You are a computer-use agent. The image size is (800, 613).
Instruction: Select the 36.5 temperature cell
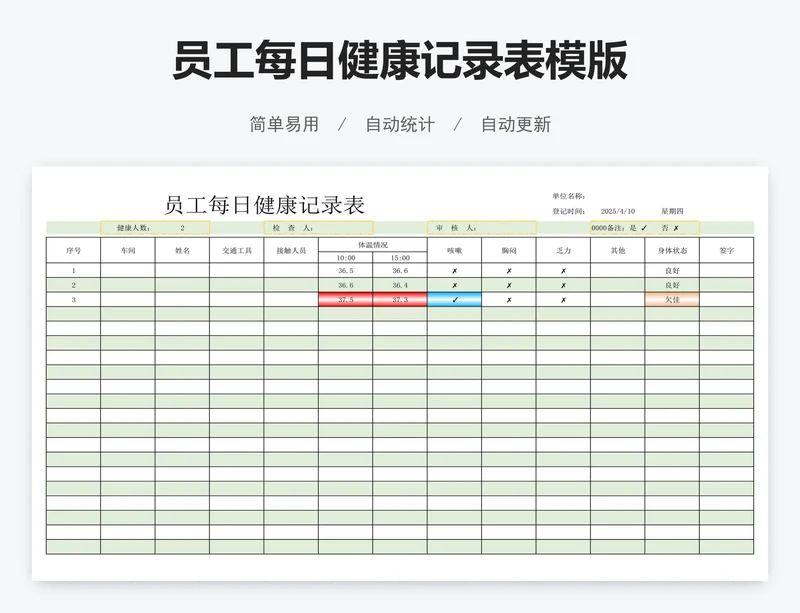point(345,271)
